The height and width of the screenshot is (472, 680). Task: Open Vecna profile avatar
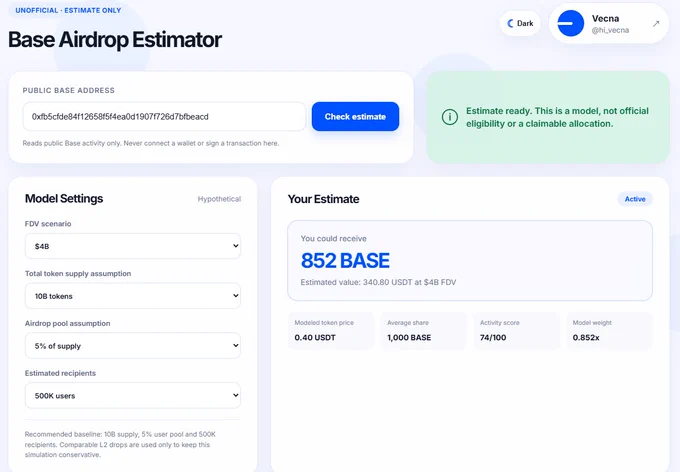coord(570,23)
